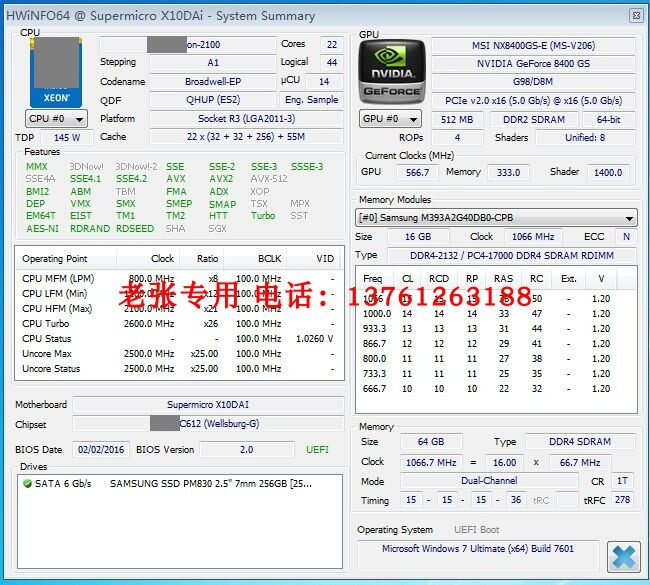Select the 666.7 frequency timing row
Viewport: 650px width, 585px height.
(x=496, y=388)
